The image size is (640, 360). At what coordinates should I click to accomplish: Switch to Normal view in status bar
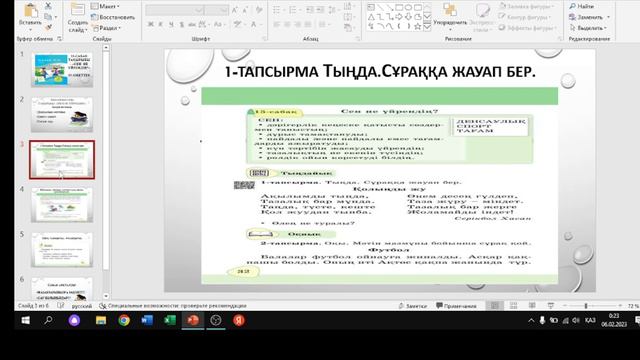point(495,305)
